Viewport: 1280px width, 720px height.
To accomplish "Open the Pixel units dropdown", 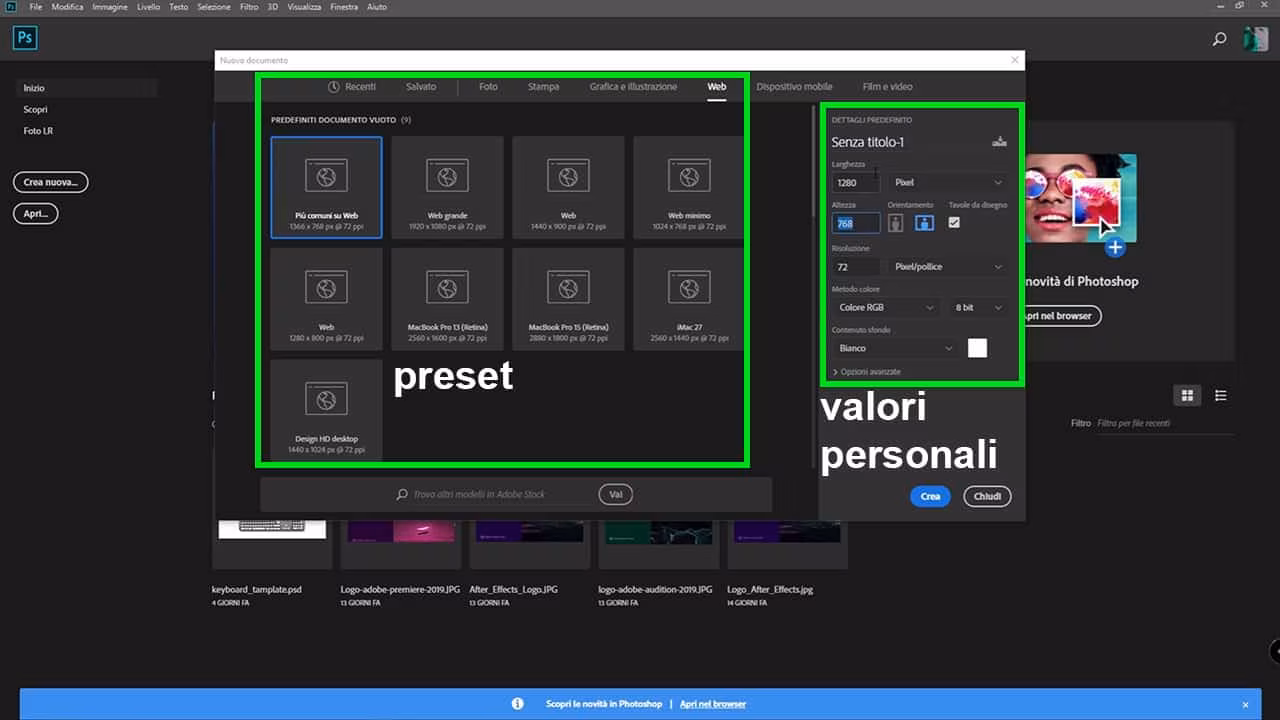I will pyautogui.click(x=947, y=182).
